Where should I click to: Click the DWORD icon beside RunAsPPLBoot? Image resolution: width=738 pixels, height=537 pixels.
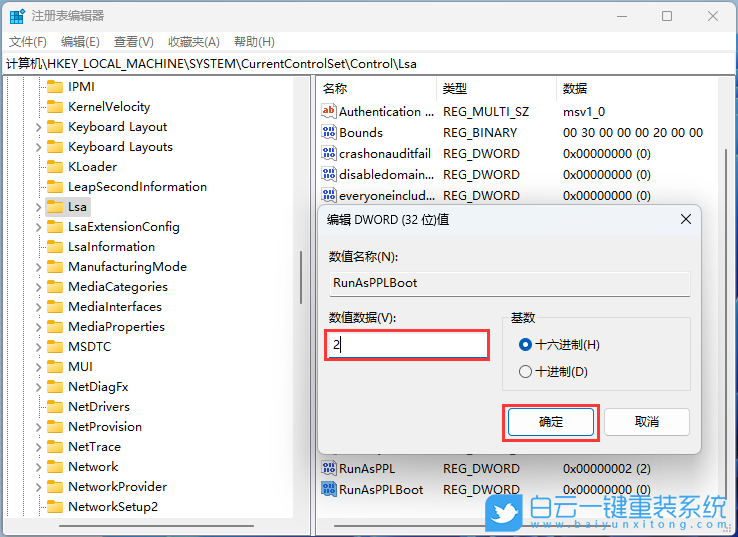(x=329, y=489)
